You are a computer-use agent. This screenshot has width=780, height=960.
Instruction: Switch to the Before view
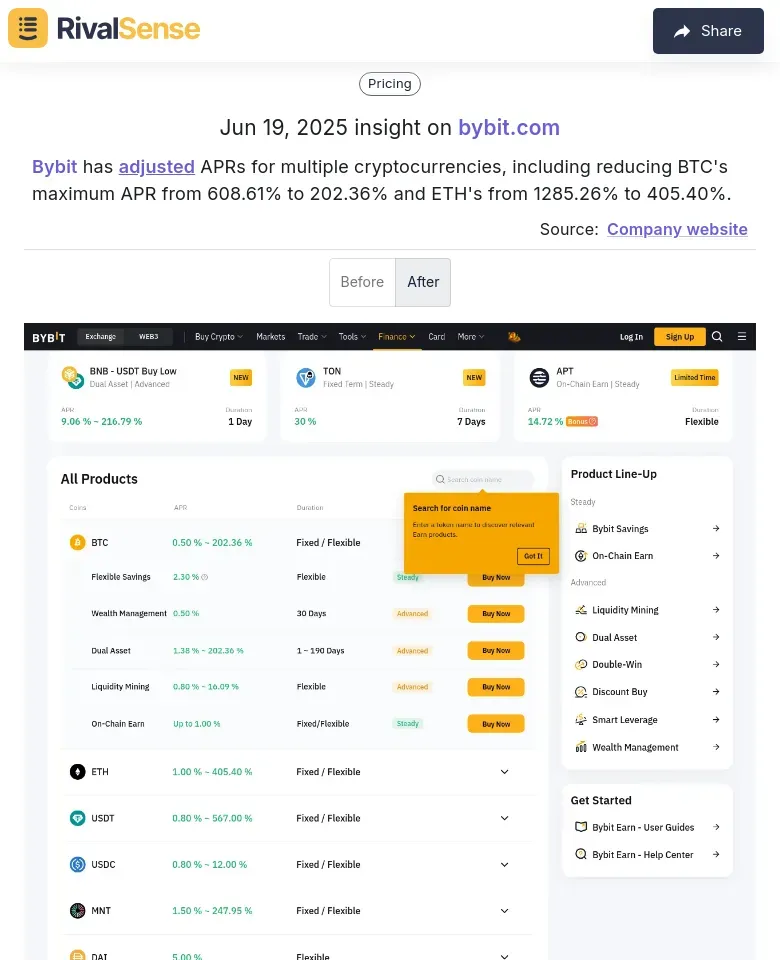(362, 282)
